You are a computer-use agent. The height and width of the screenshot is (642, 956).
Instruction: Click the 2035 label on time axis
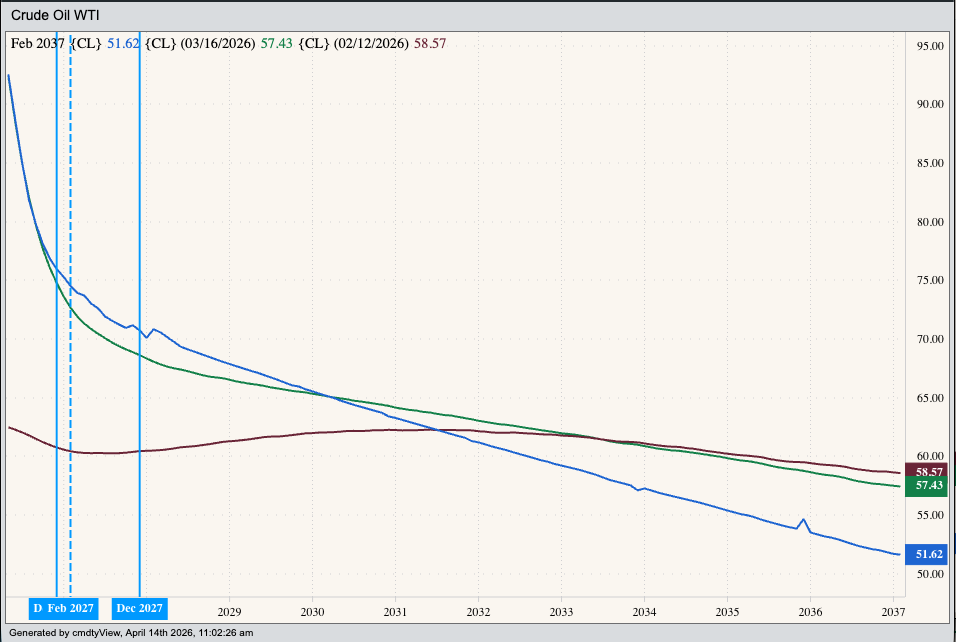tap(727, 612)
